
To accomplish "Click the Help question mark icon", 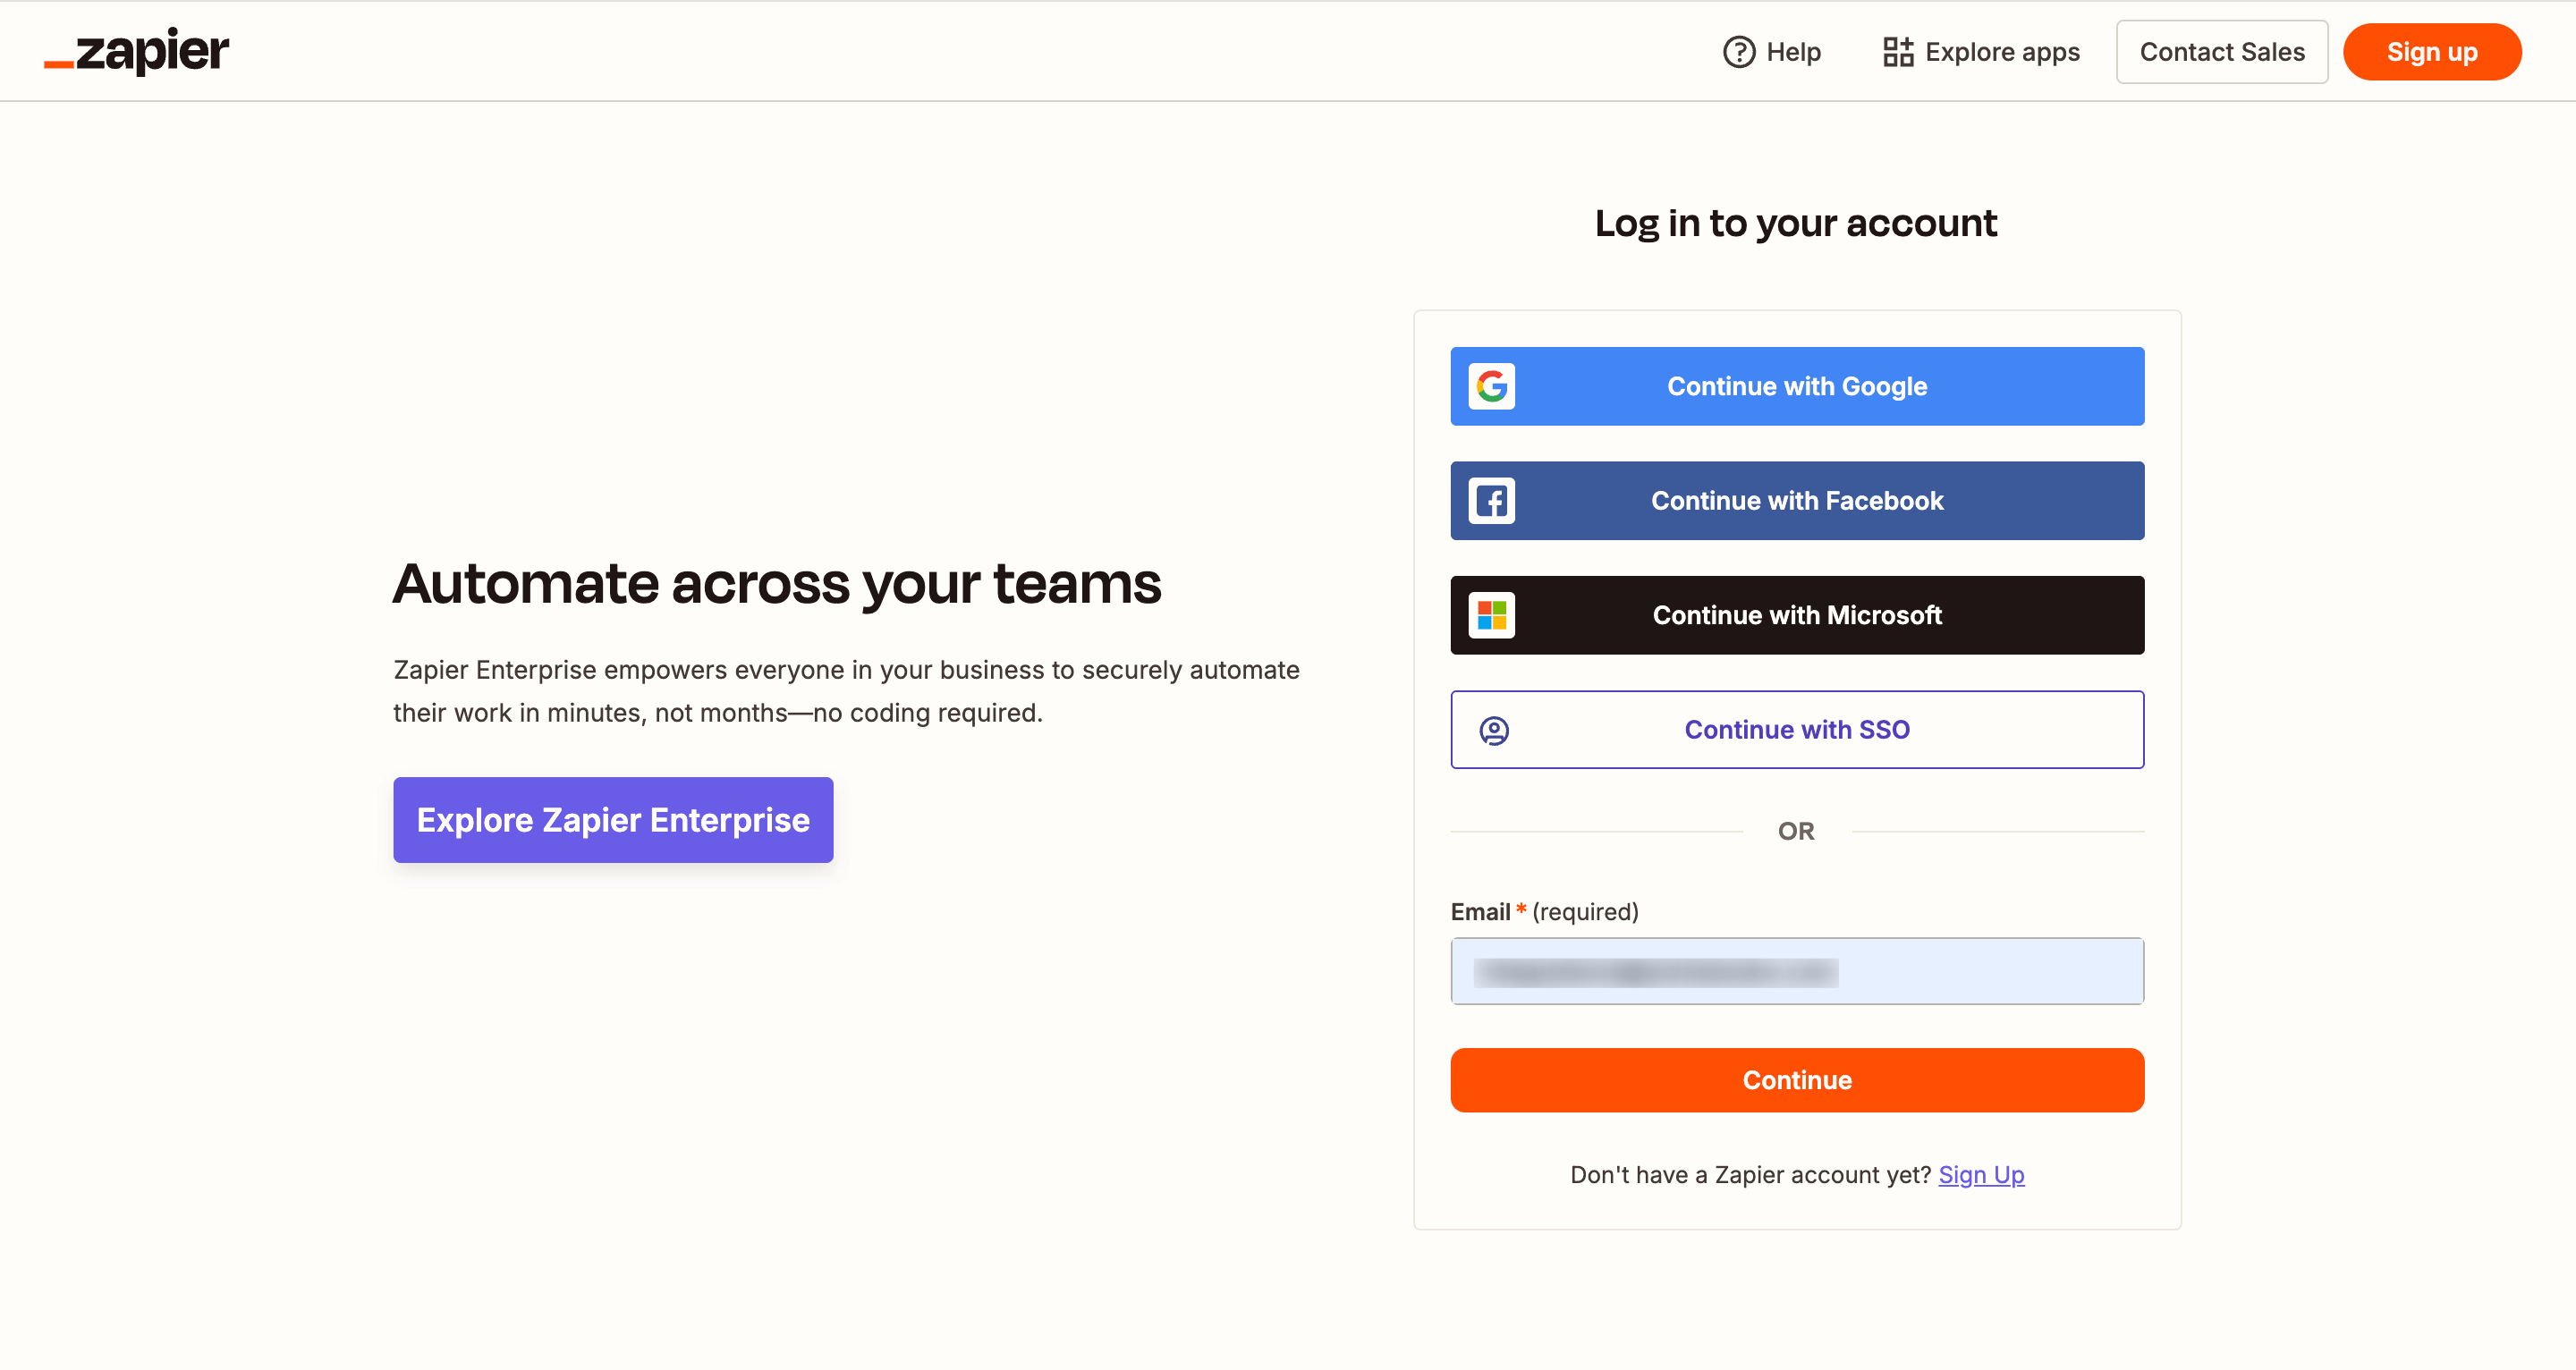I will point(1738,51).
